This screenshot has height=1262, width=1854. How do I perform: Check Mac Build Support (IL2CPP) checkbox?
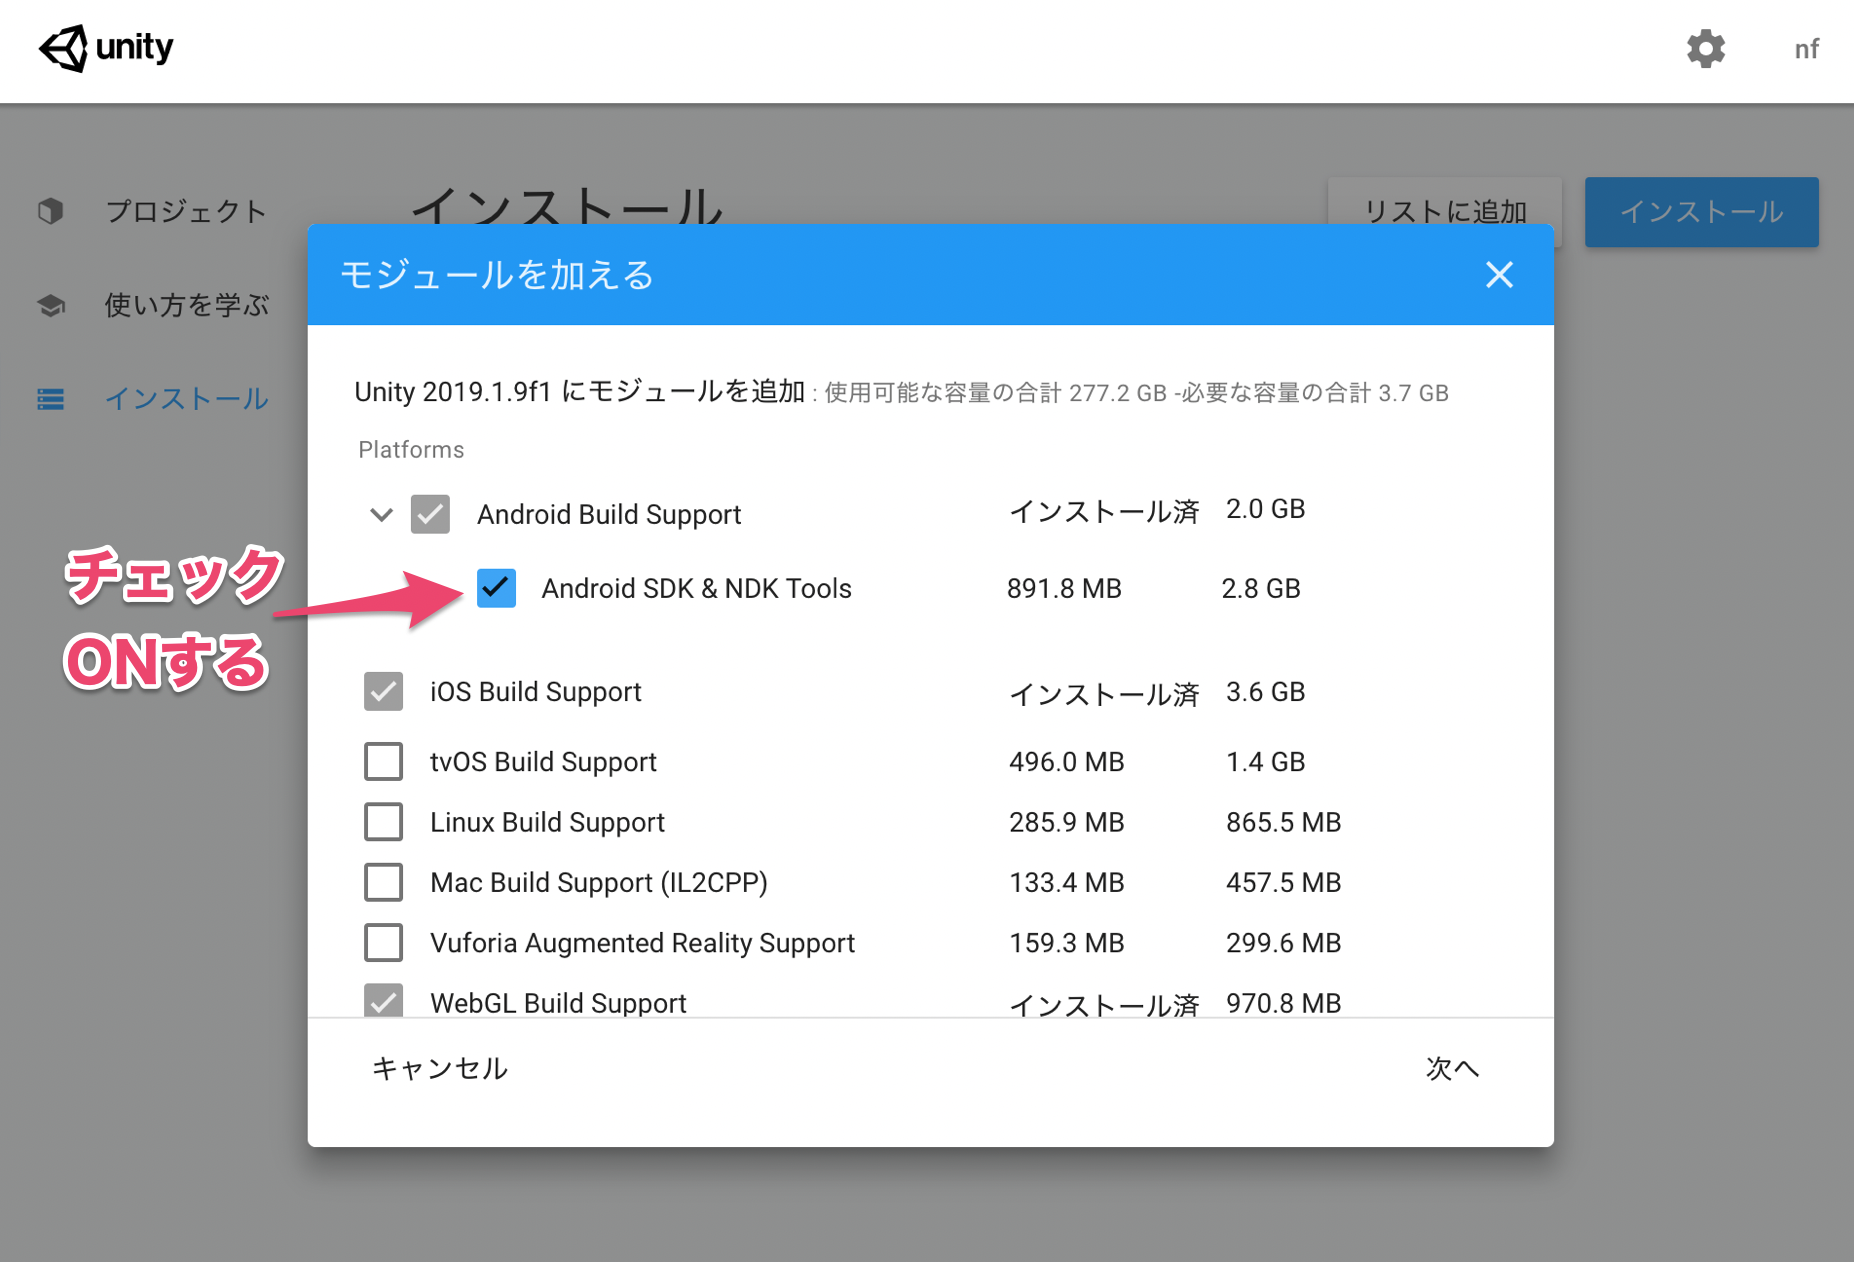pos(383,882)
